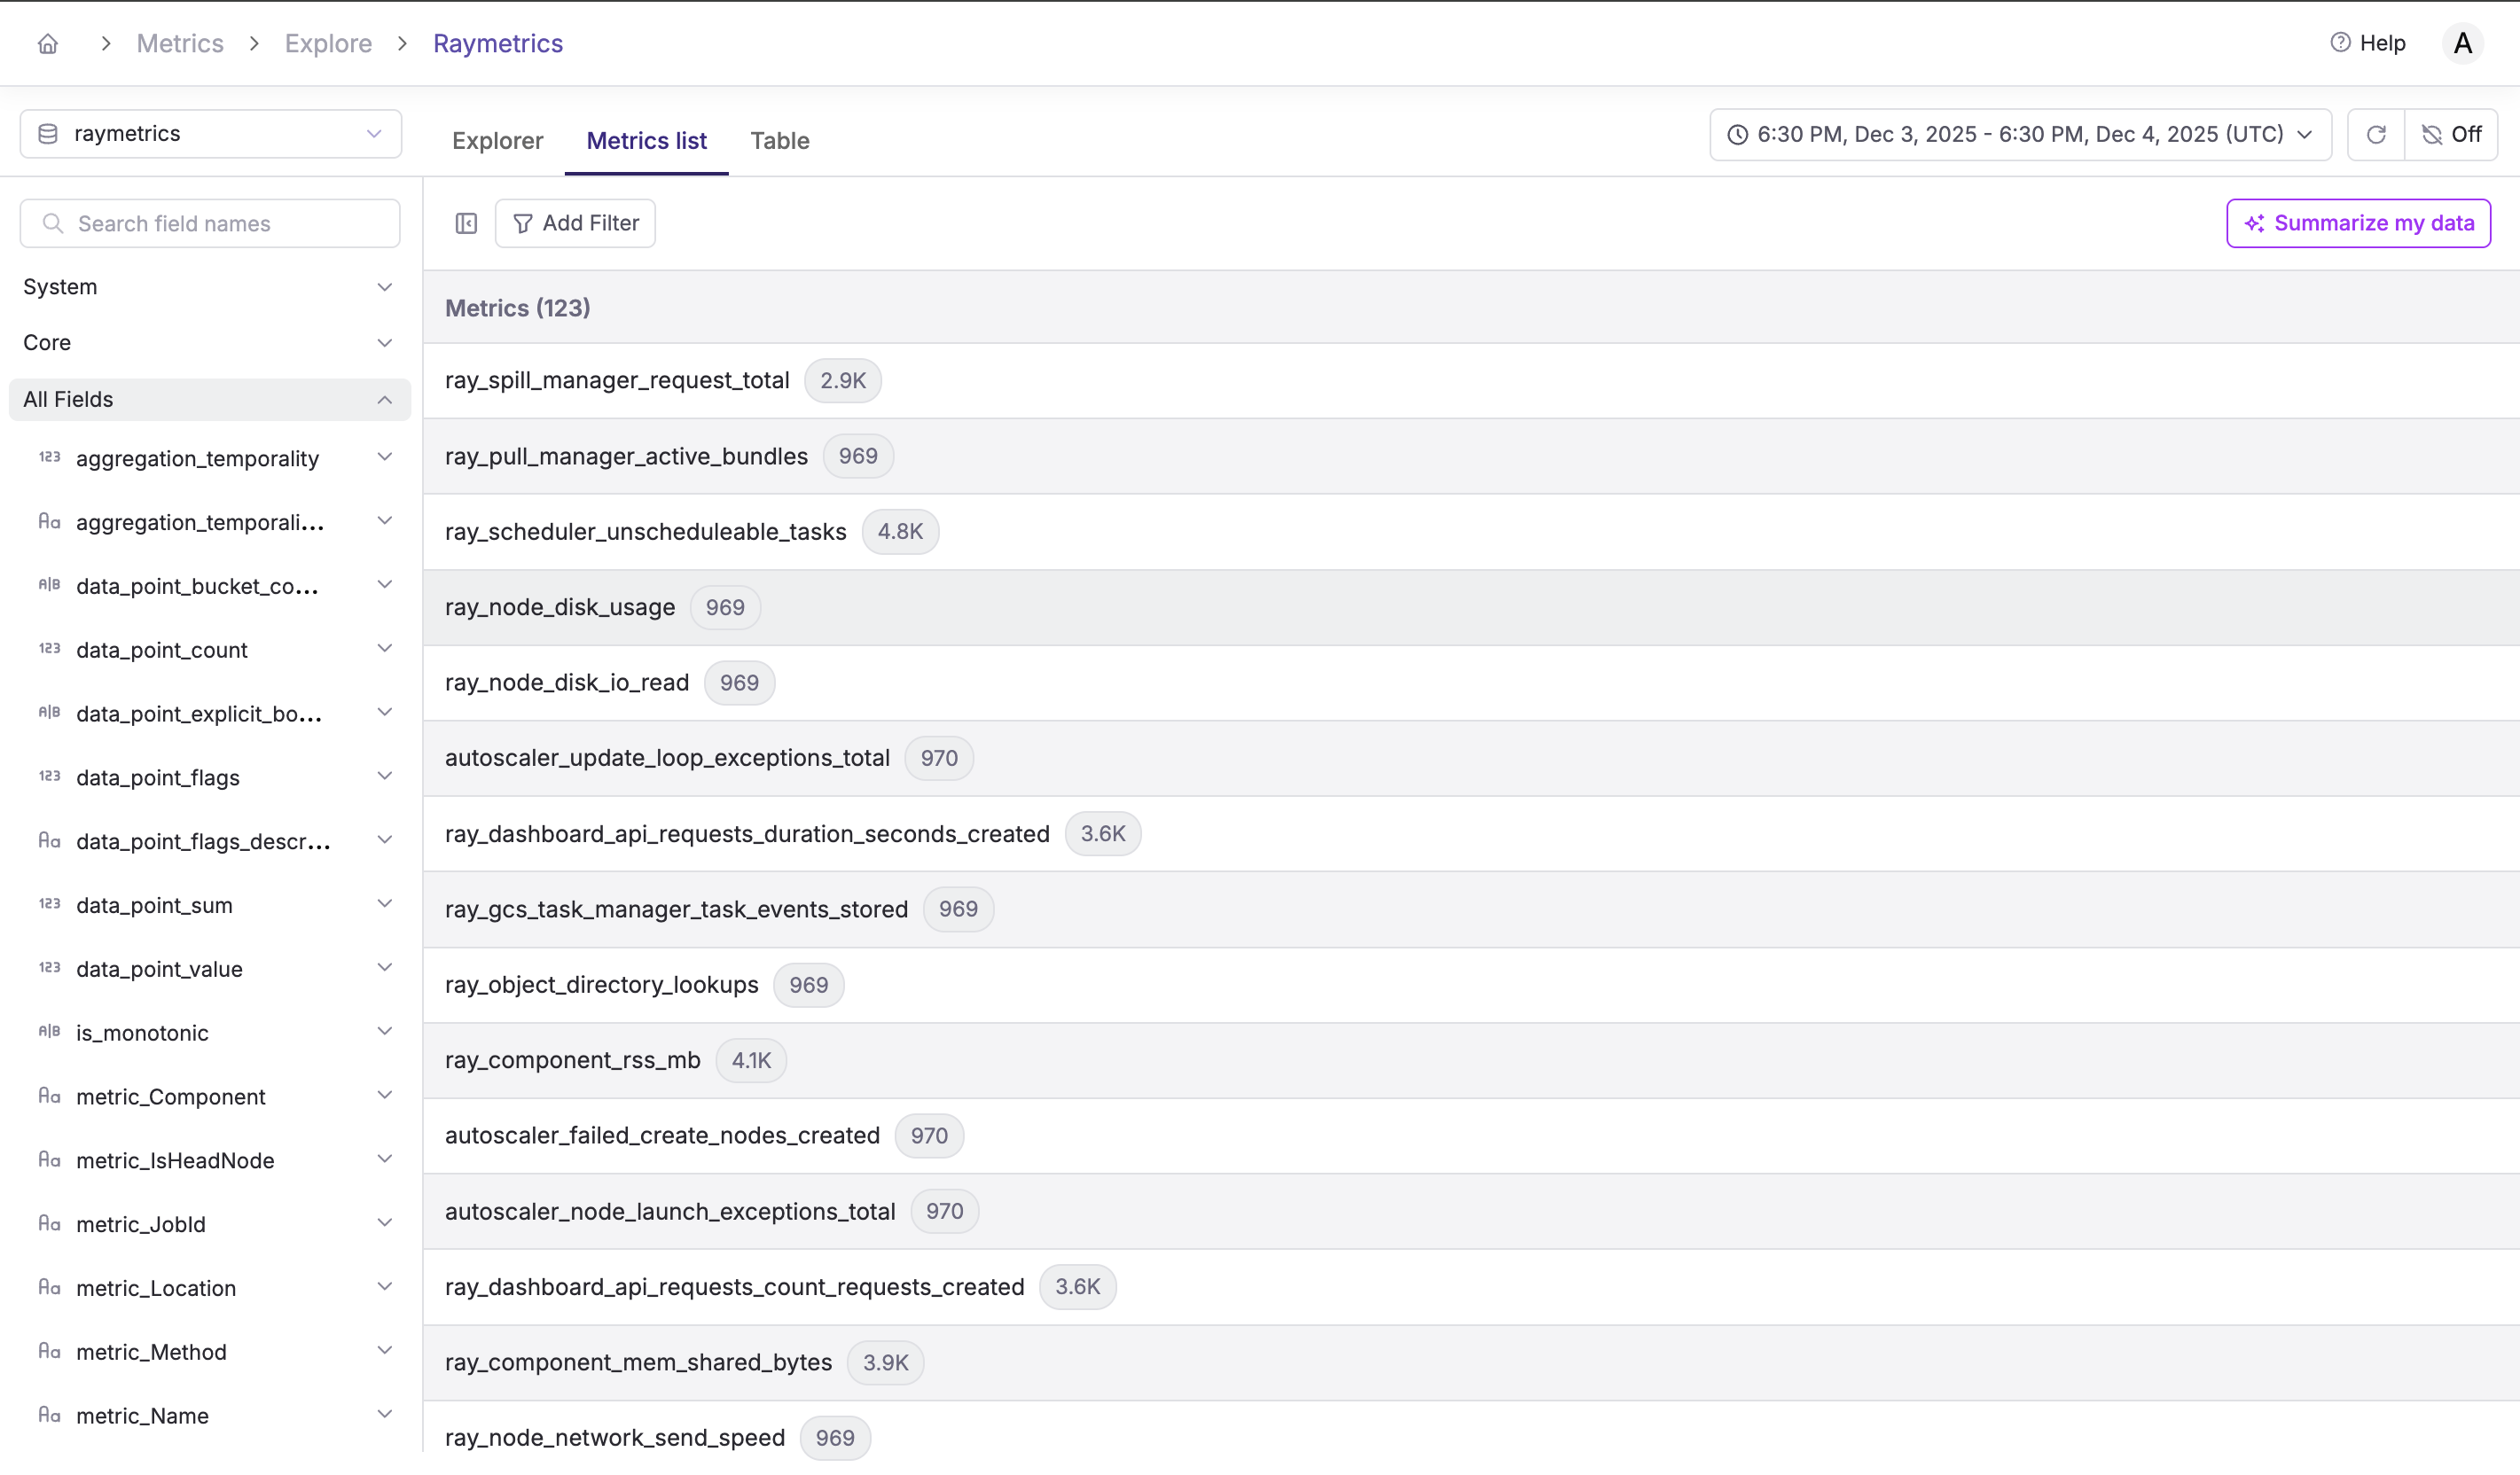The height and width of the screenshot is (1475, 2520).
Task: Click the Aa string icon beside metric_Name
Action: tap(49, 1414)
